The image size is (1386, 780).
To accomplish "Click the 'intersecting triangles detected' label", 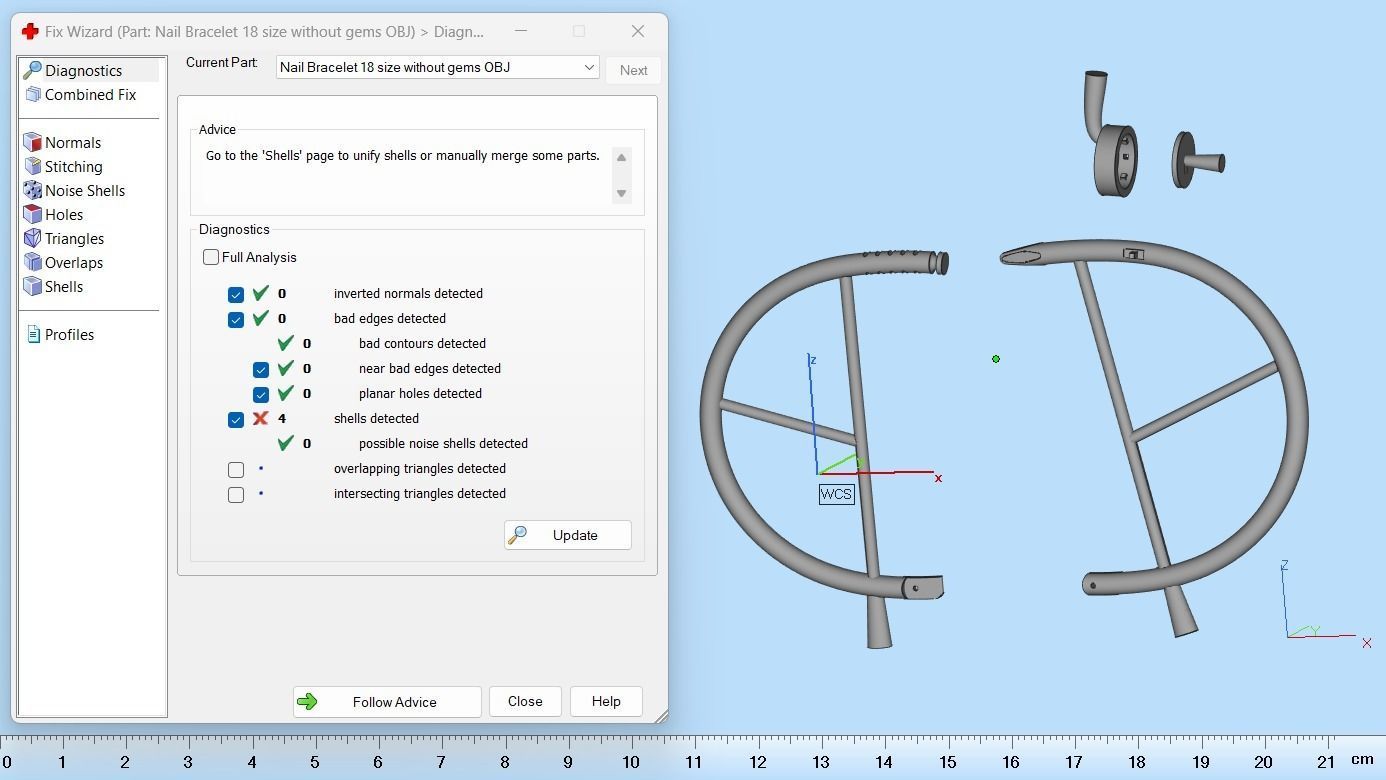I will pos(420,494).
